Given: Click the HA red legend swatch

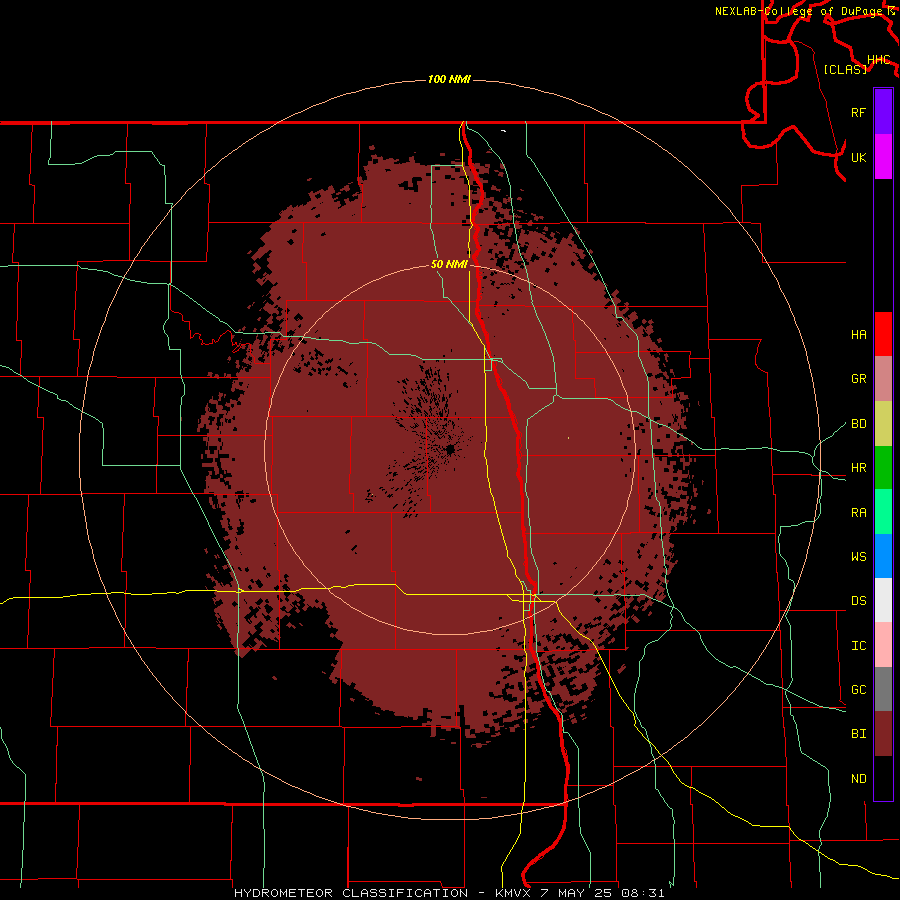Looking at the screenshot, I should (x=883, y=334).
